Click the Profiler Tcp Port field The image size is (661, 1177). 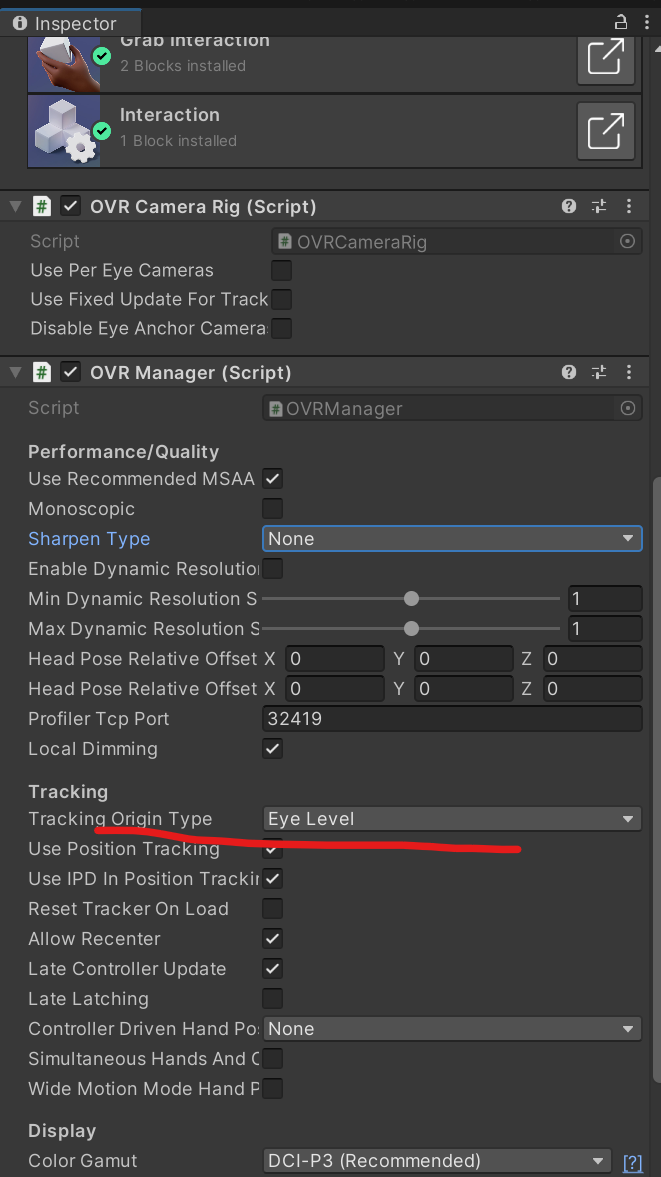click(x=452, y=718)
